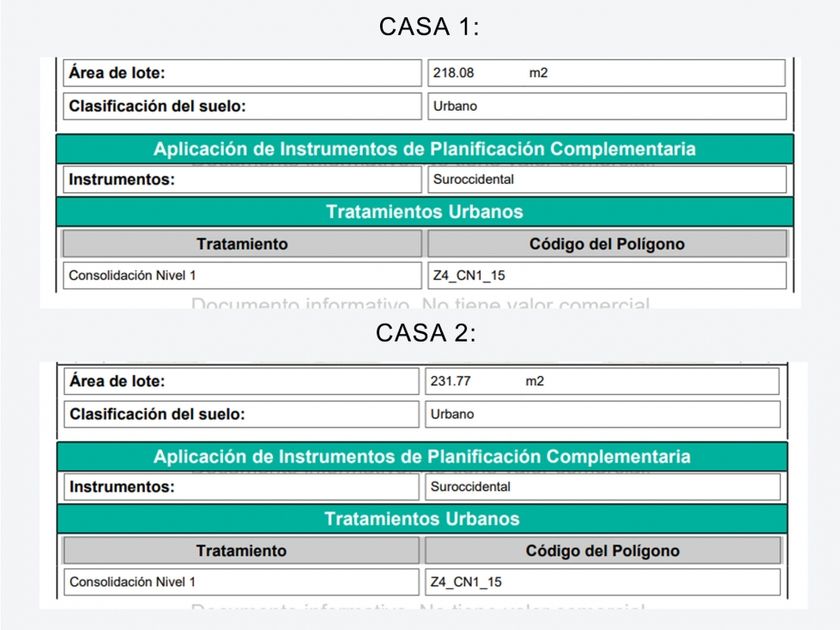
Task: Click CASA 2 Código del Polígono header
Action: [x=602, y=551]
